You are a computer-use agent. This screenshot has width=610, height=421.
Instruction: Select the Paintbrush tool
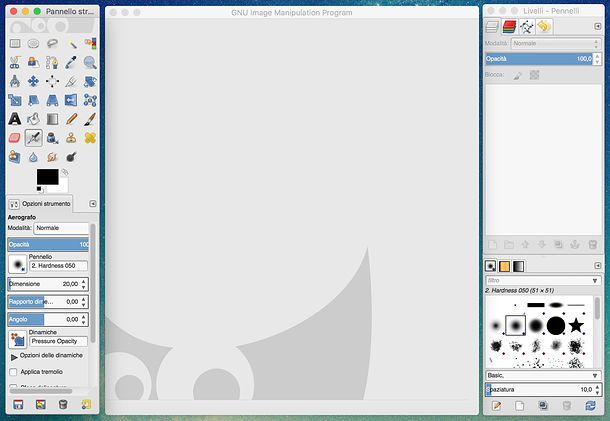click(90, 119)
